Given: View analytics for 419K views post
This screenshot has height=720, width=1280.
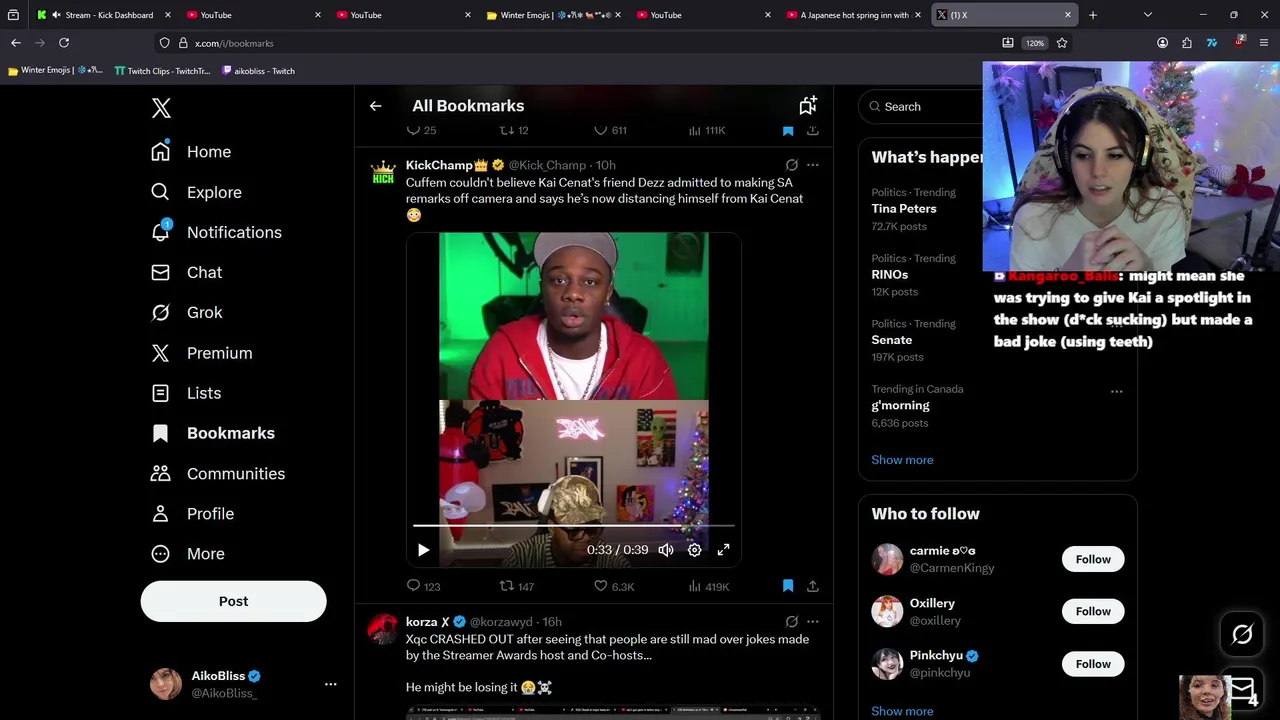Looking at the screenshot, I should tap(708, 586).
